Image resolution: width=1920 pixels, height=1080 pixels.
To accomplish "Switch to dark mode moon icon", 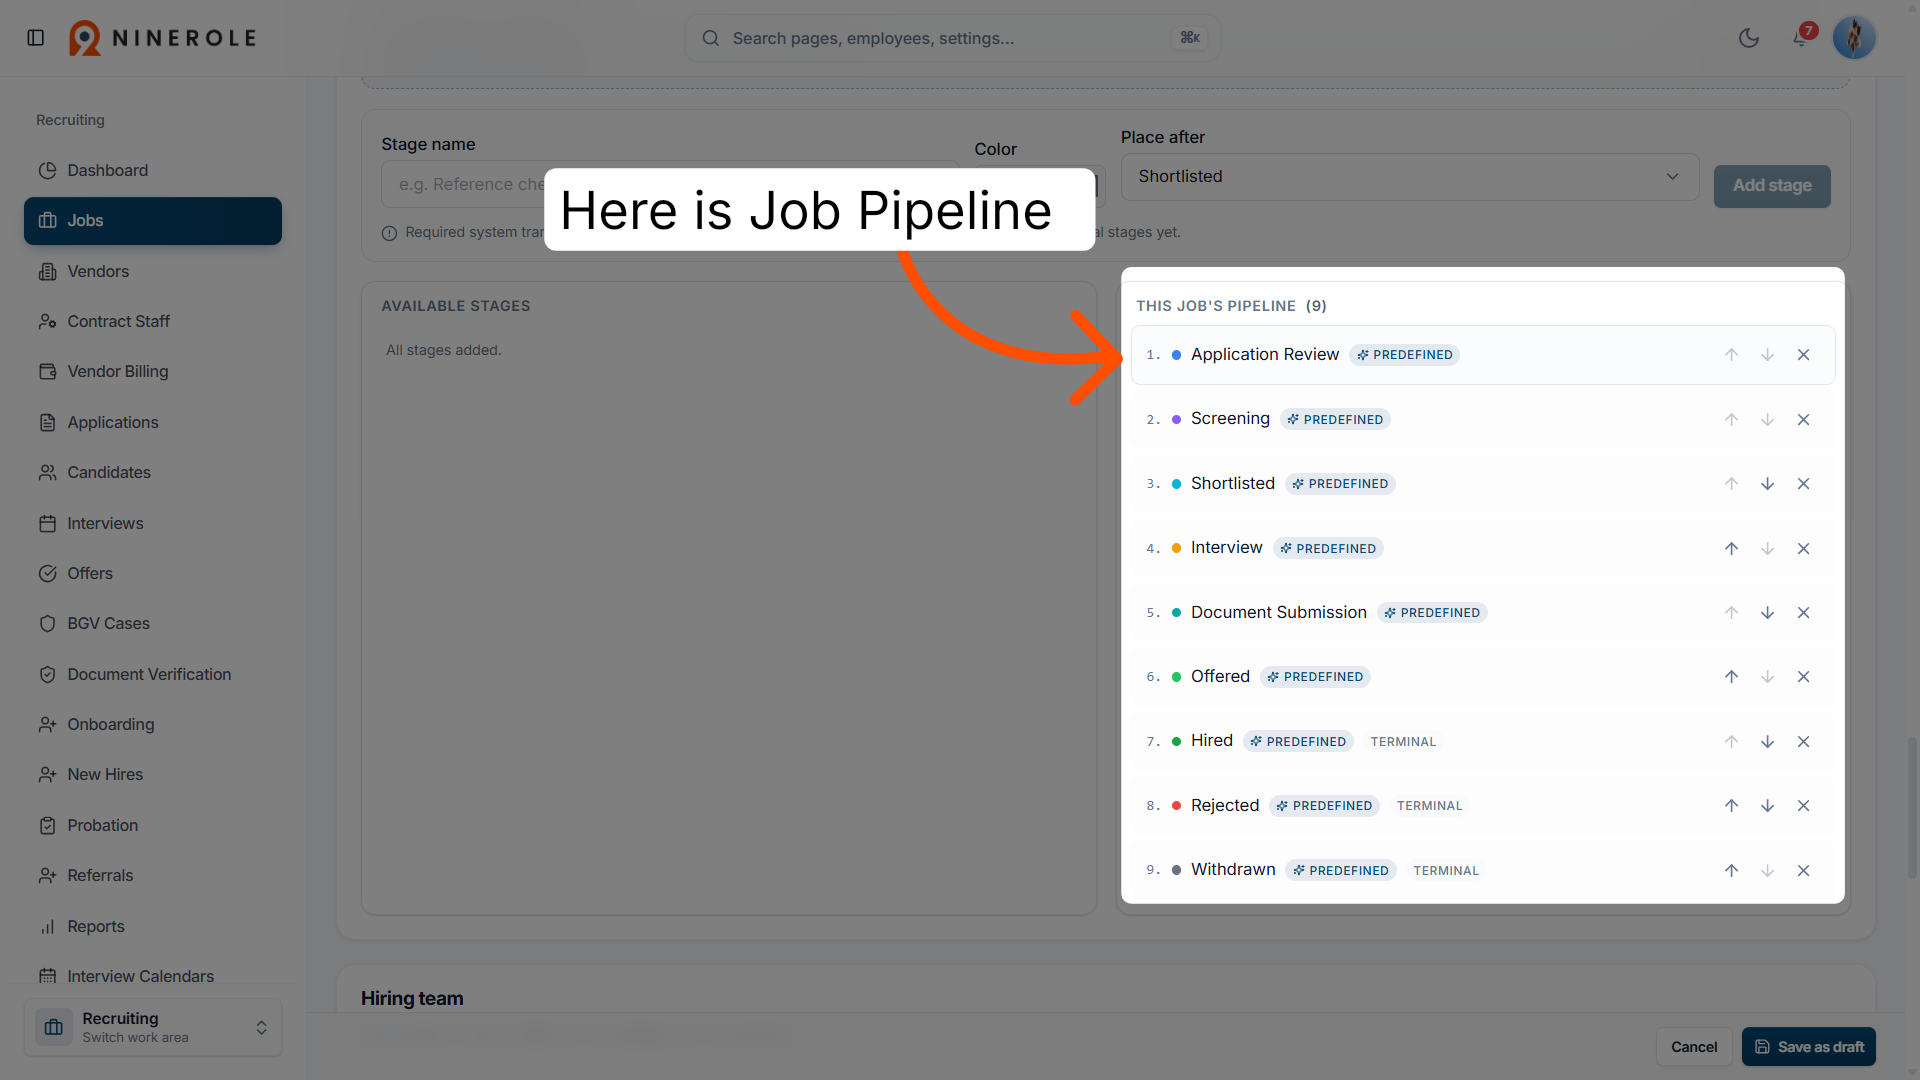I will (1749, 38).
